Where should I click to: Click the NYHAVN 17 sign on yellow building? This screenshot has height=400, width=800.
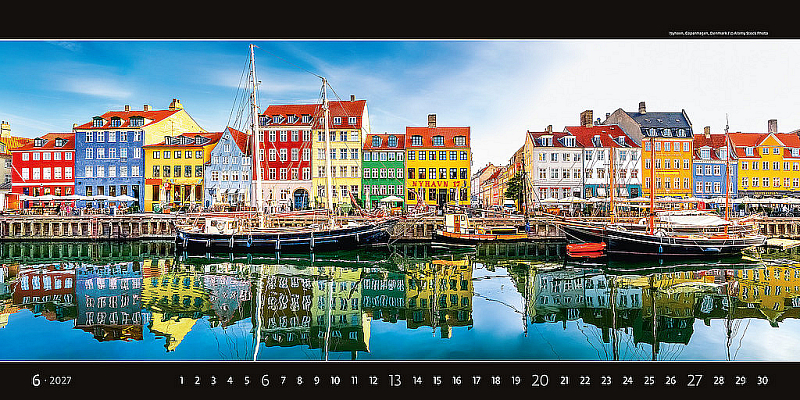(x=436, y=183)
